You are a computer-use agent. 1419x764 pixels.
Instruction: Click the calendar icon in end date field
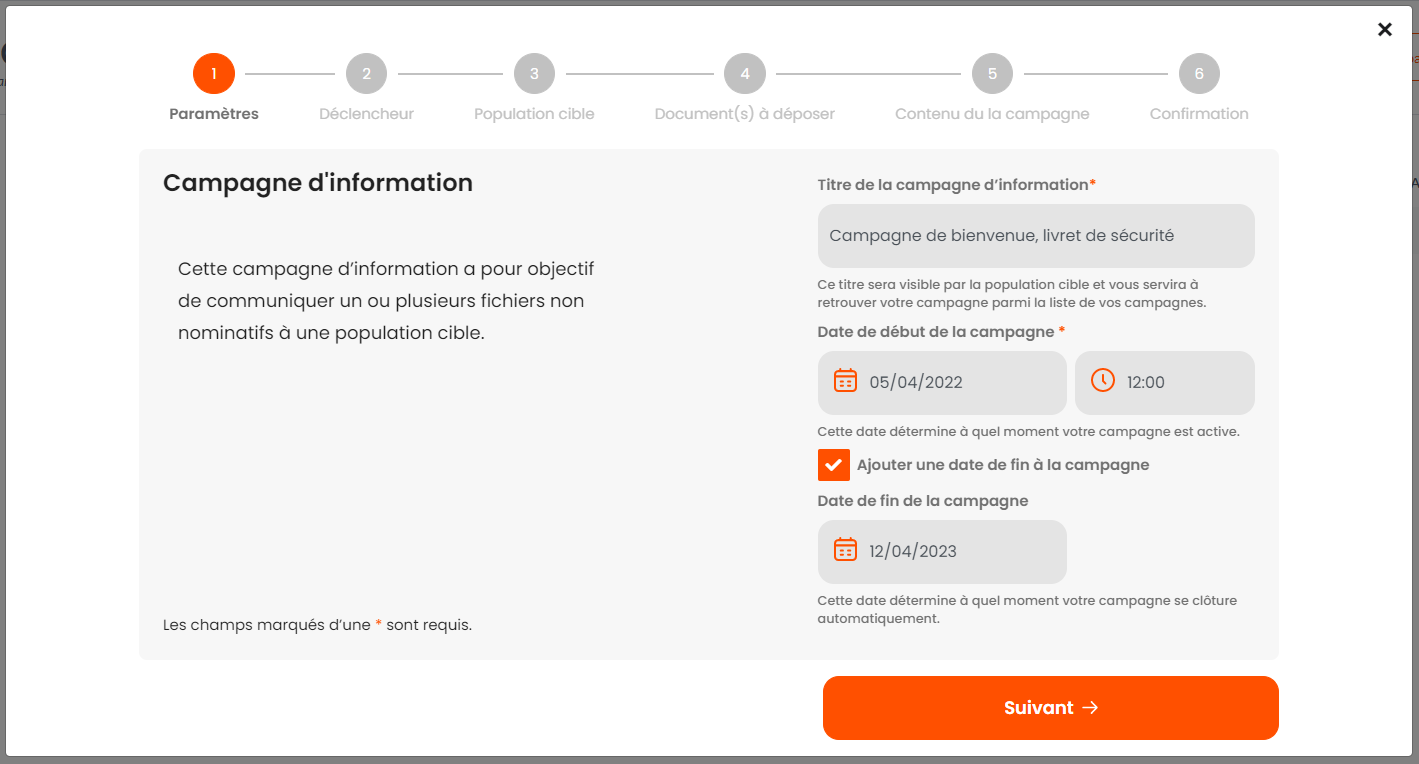click(x=845, y=550)
